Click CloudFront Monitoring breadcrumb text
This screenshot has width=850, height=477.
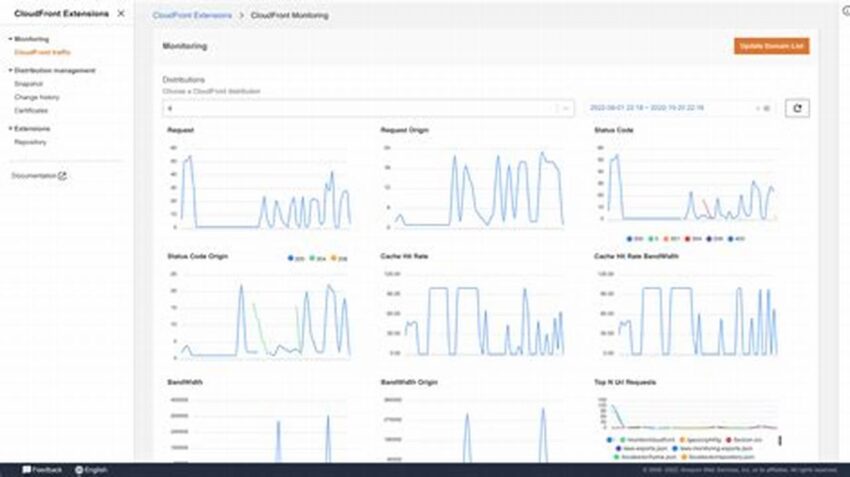pyautogui.click(x=289, y=16)
